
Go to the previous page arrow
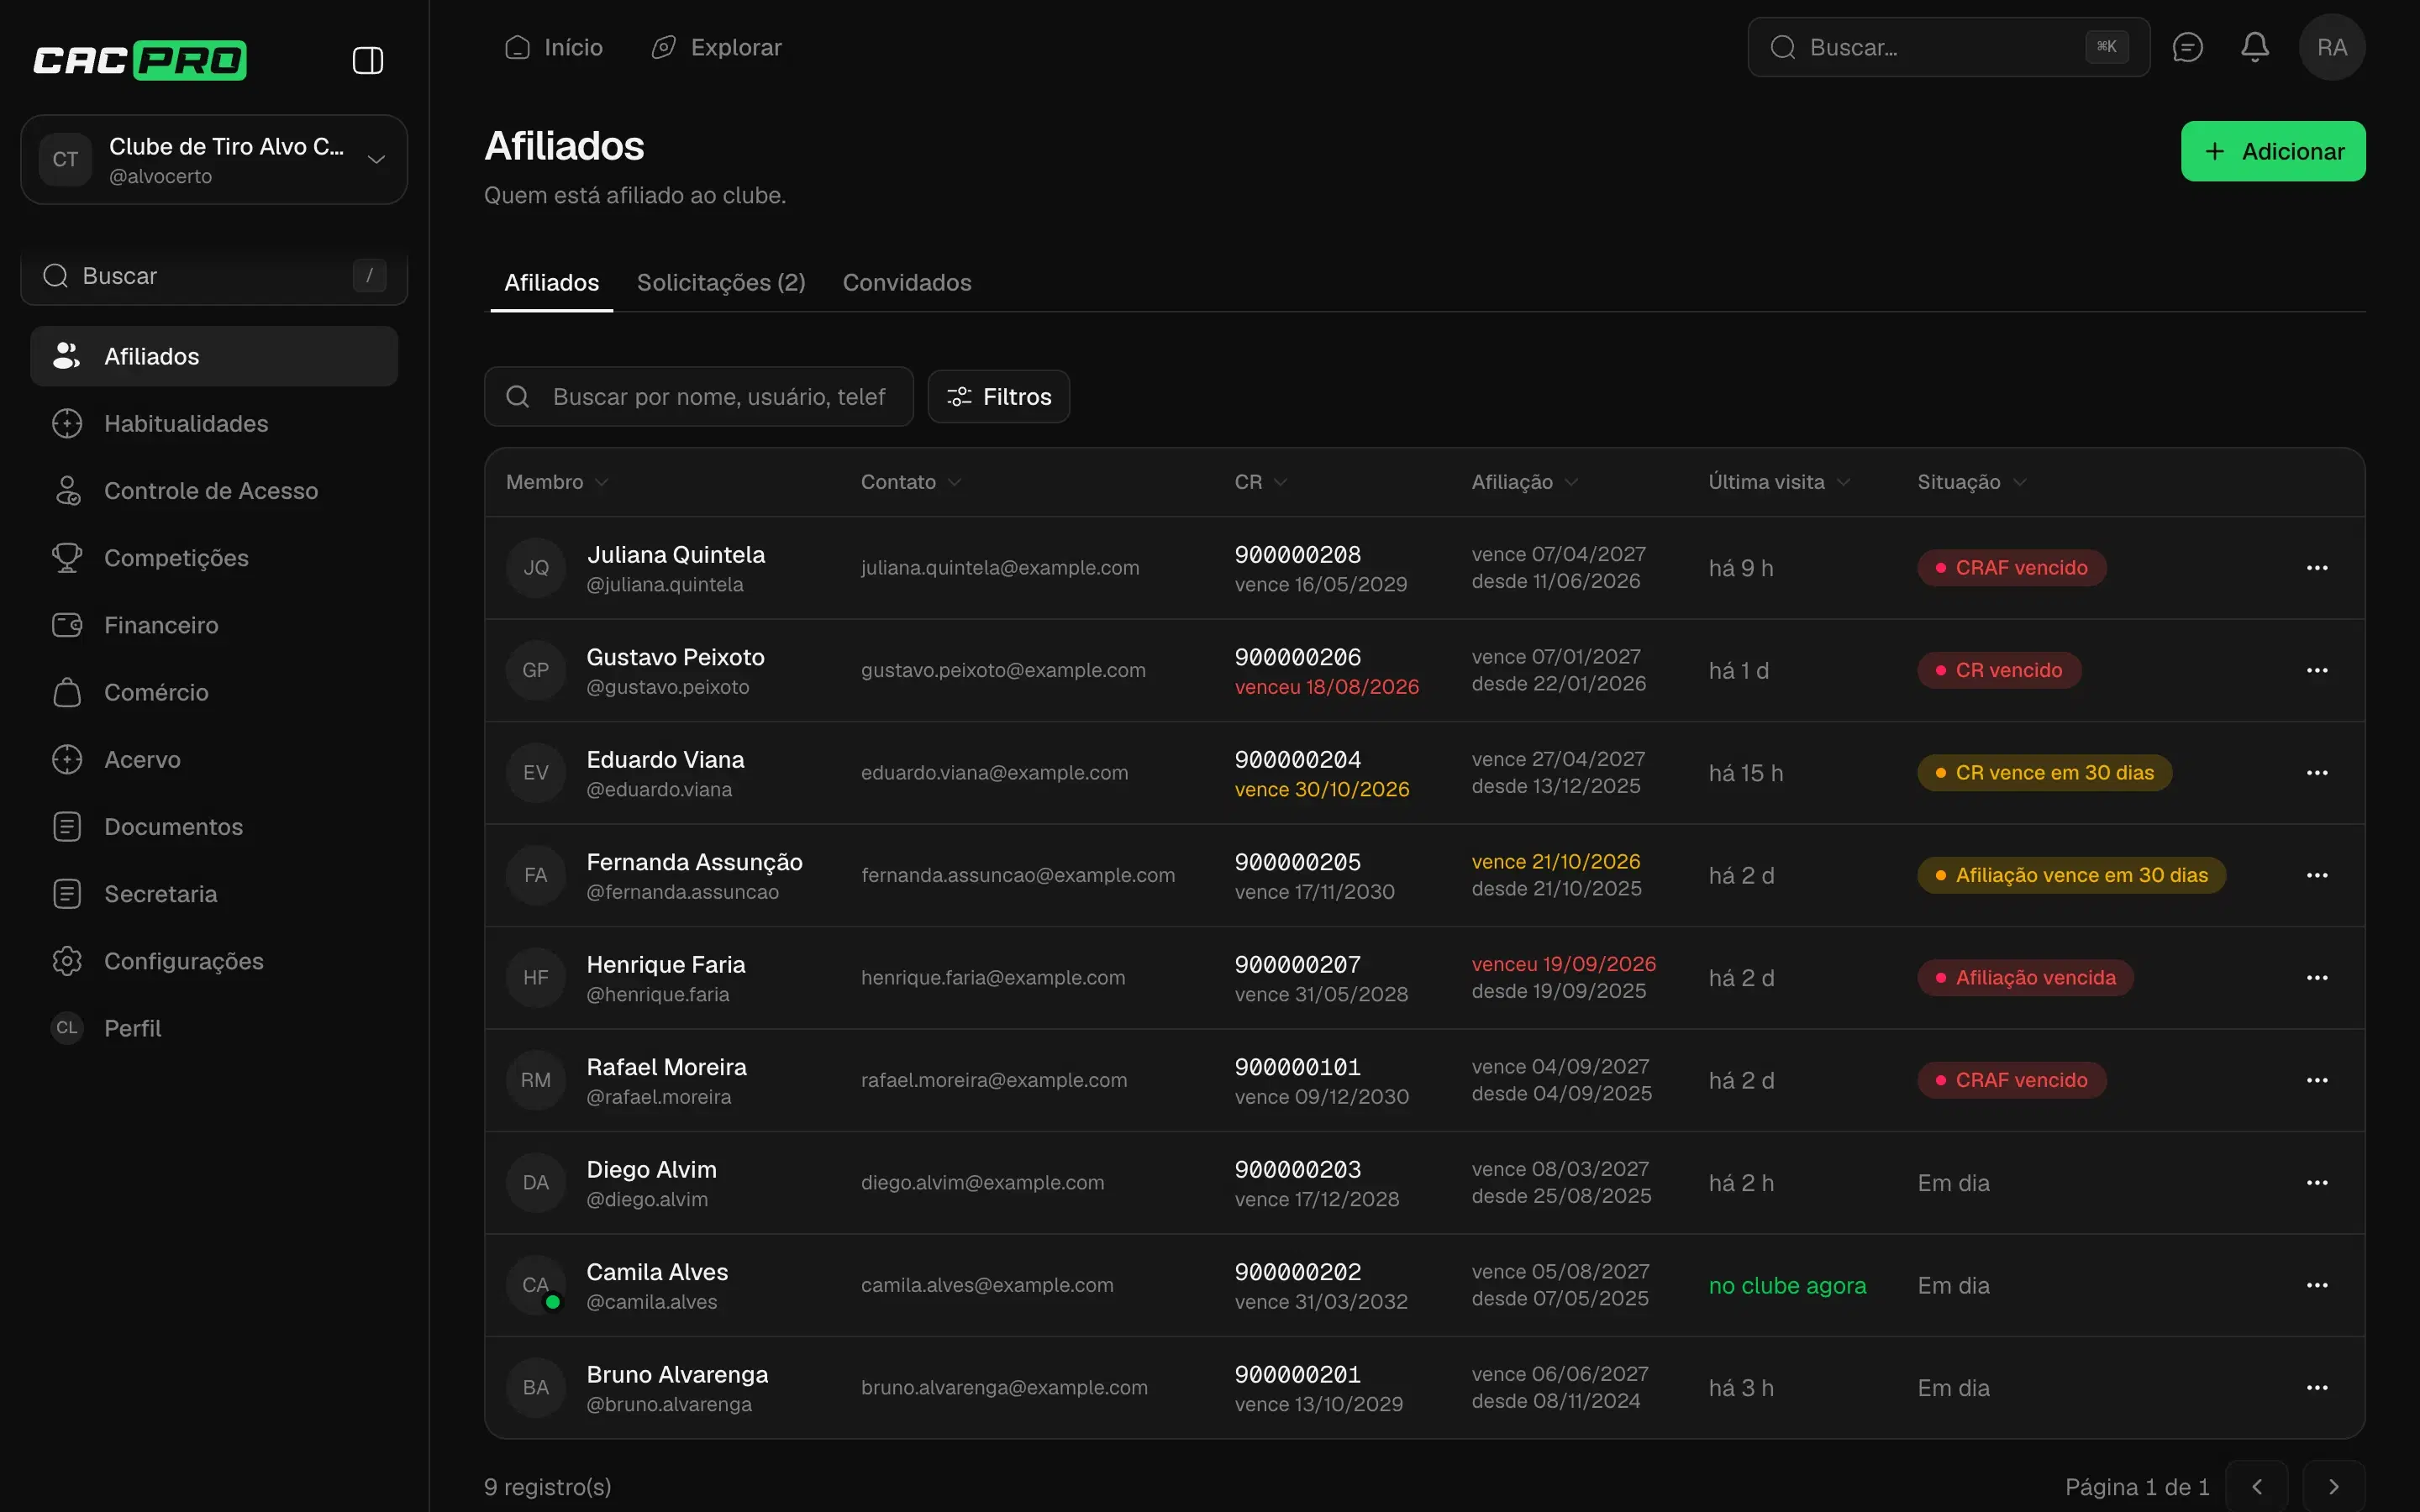(2256, 1486)
